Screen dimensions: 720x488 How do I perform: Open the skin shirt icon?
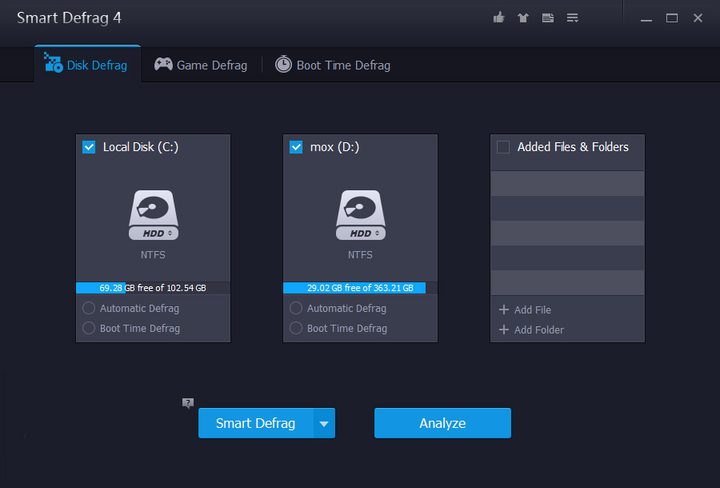[523, 18]
